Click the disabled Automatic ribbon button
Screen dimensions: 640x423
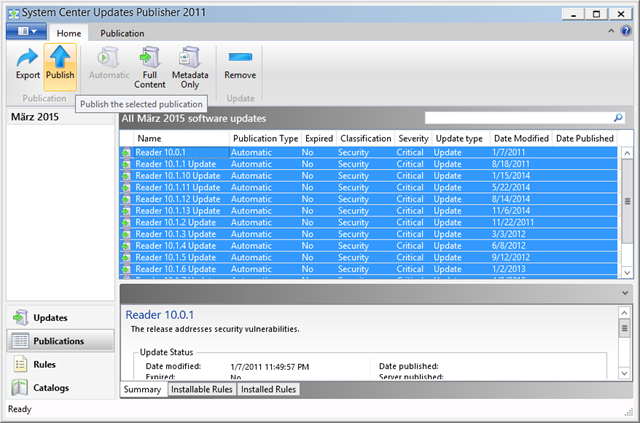coord(109,65)
